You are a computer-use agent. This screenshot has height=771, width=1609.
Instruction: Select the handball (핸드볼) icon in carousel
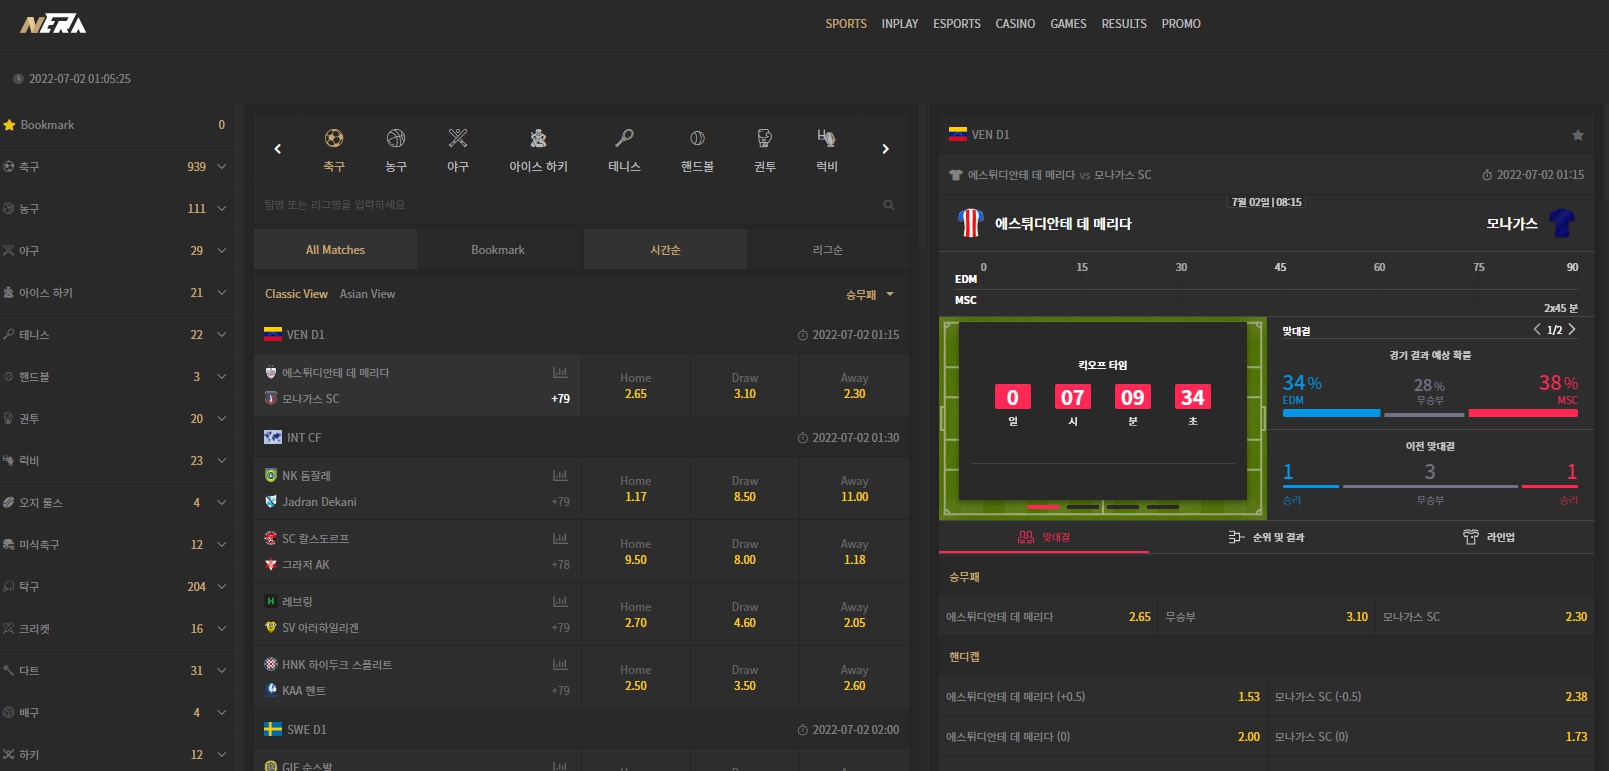697,138
